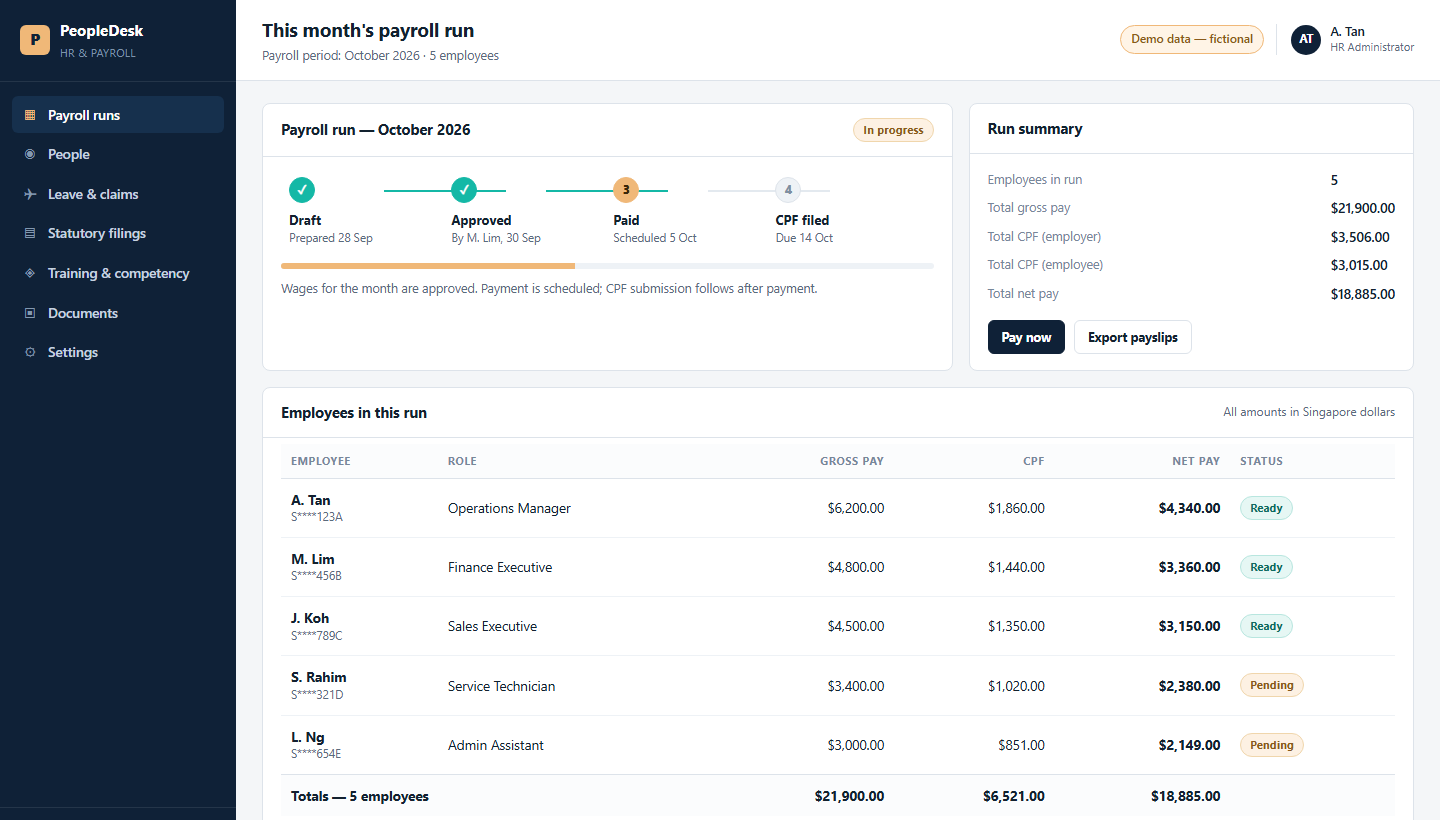The height and width of the screenshot is (820, 1440).
Task: Click Export payslips button
Action: pyautogui.click(x=1133, y=337)
